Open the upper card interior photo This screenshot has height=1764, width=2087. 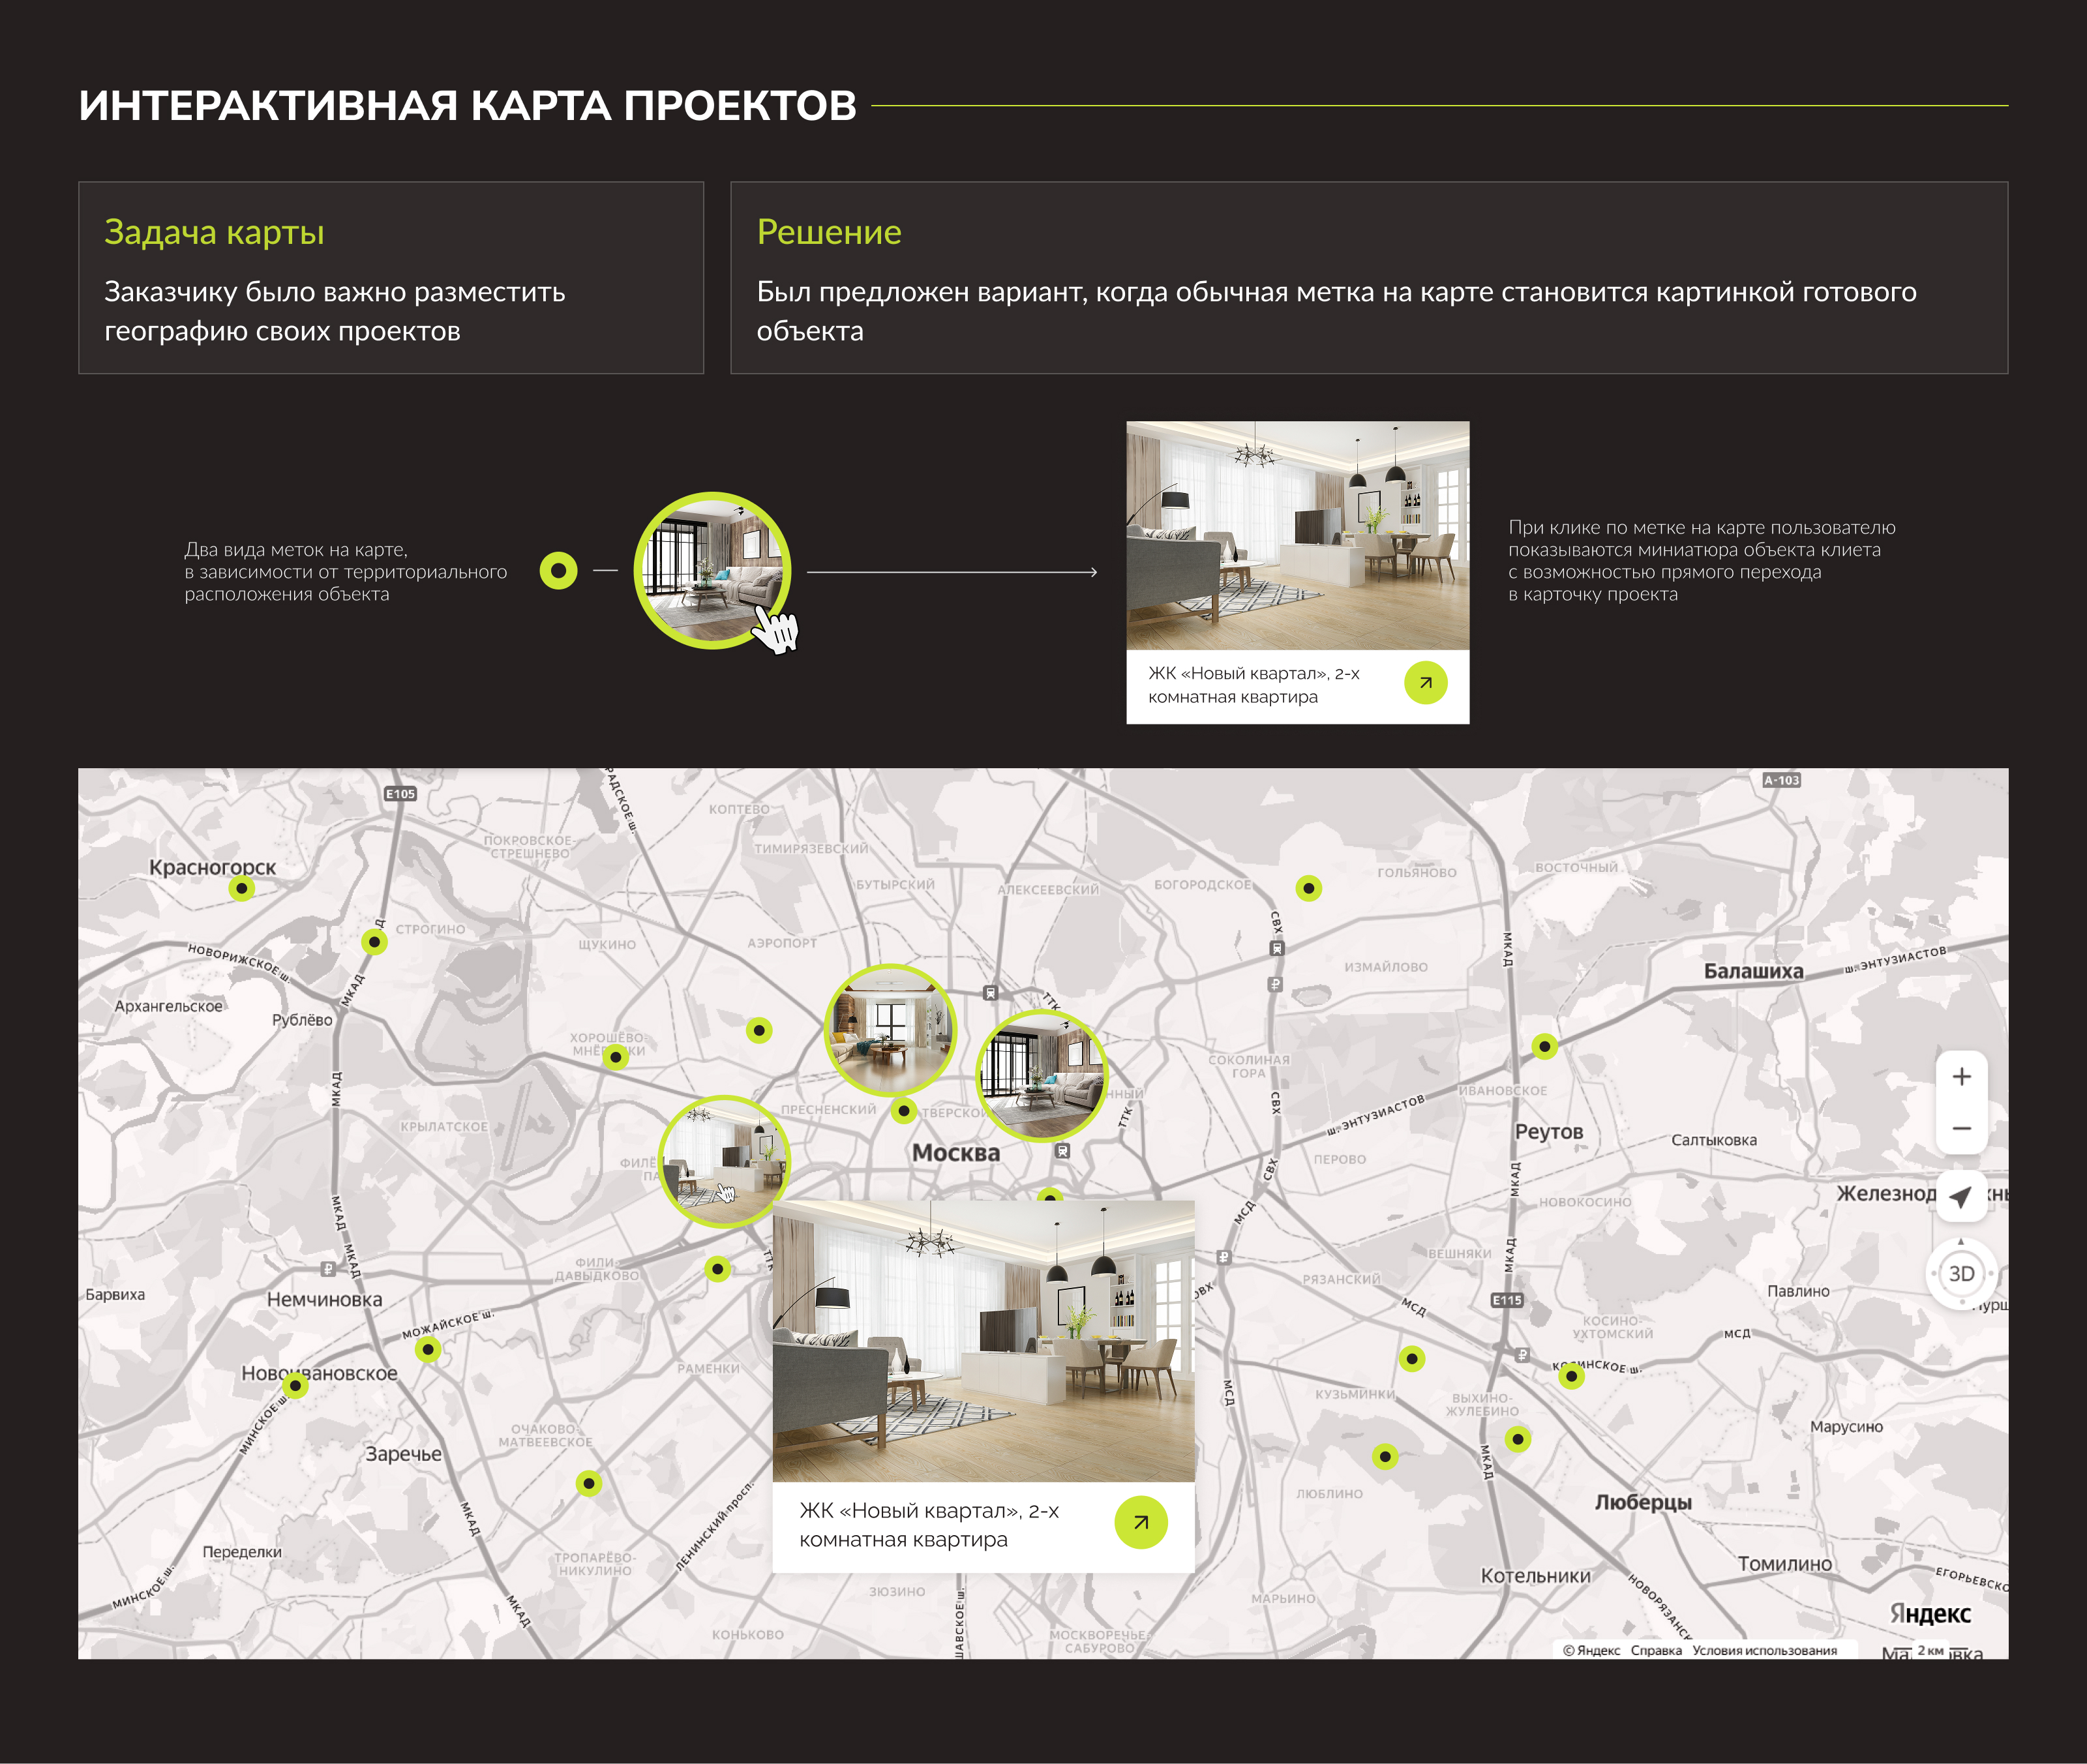pyautogui.click(x=1297, y=536)
